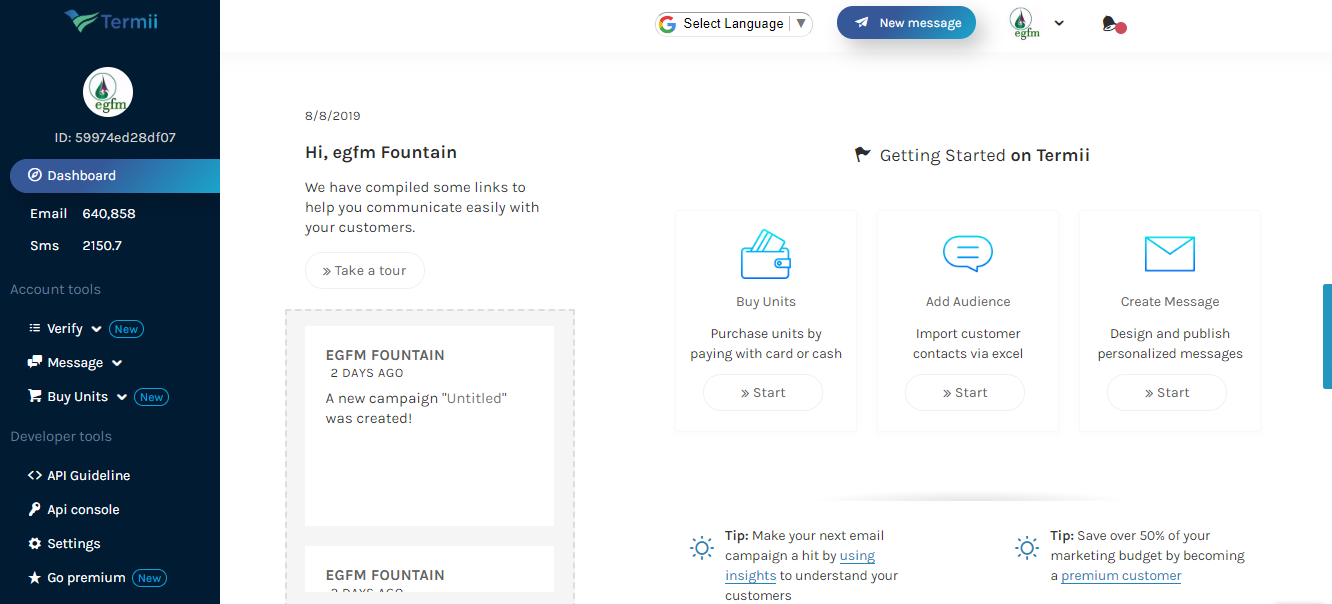Click the New message button
Screen dimensions: 1332x604
[x=906, y=23]
